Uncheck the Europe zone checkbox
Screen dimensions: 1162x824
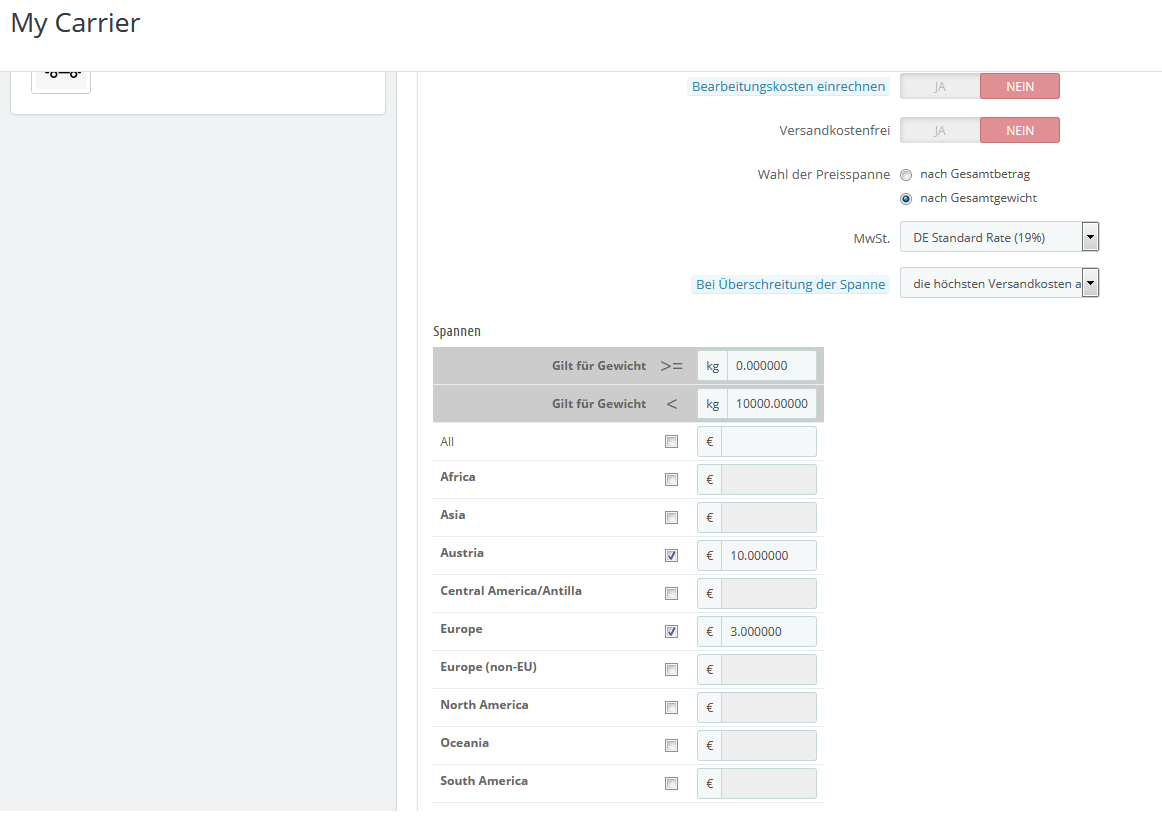point(671,631)
